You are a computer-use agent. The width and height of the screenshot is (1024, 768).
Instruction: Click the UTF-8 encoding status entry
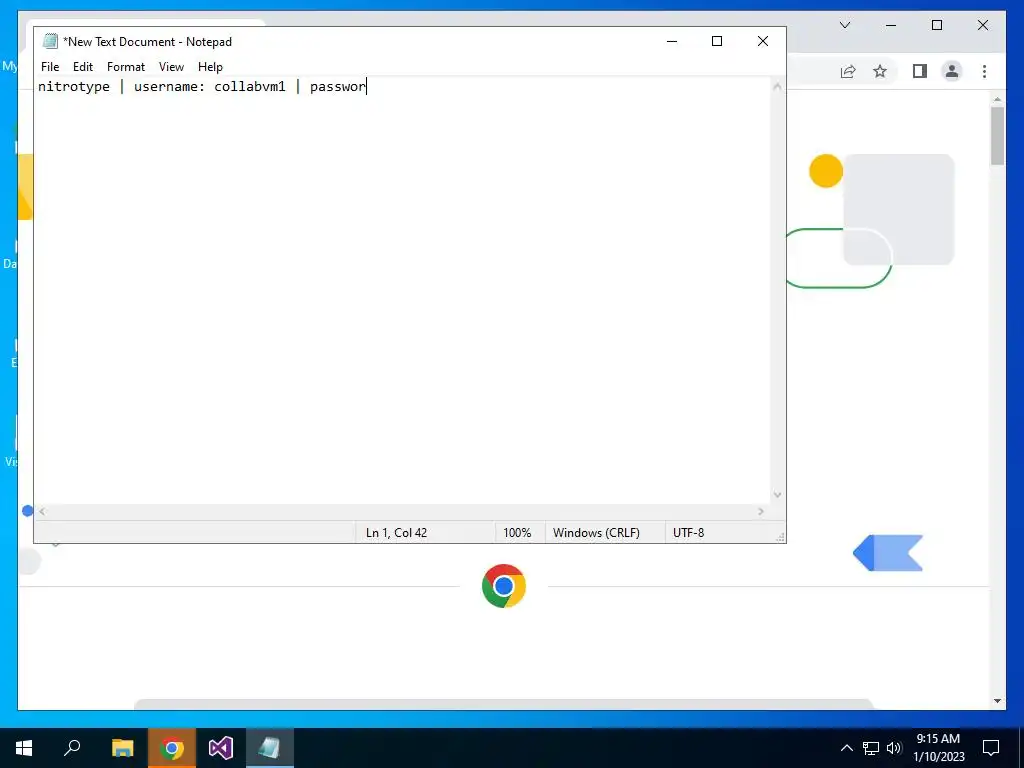pos(688,533)
